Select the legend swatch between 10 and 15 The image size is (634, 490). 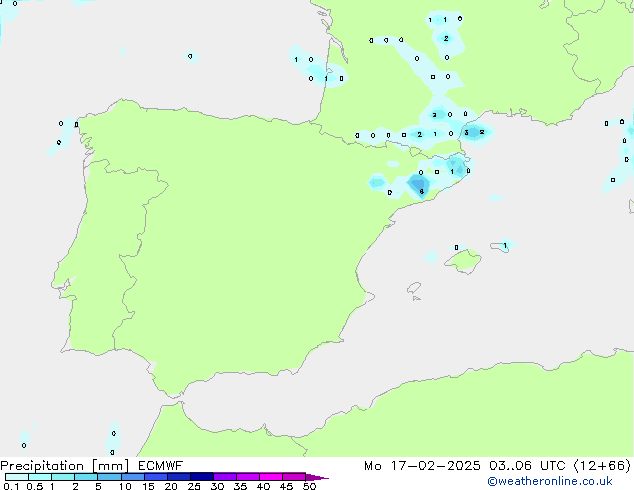point(132,477)
